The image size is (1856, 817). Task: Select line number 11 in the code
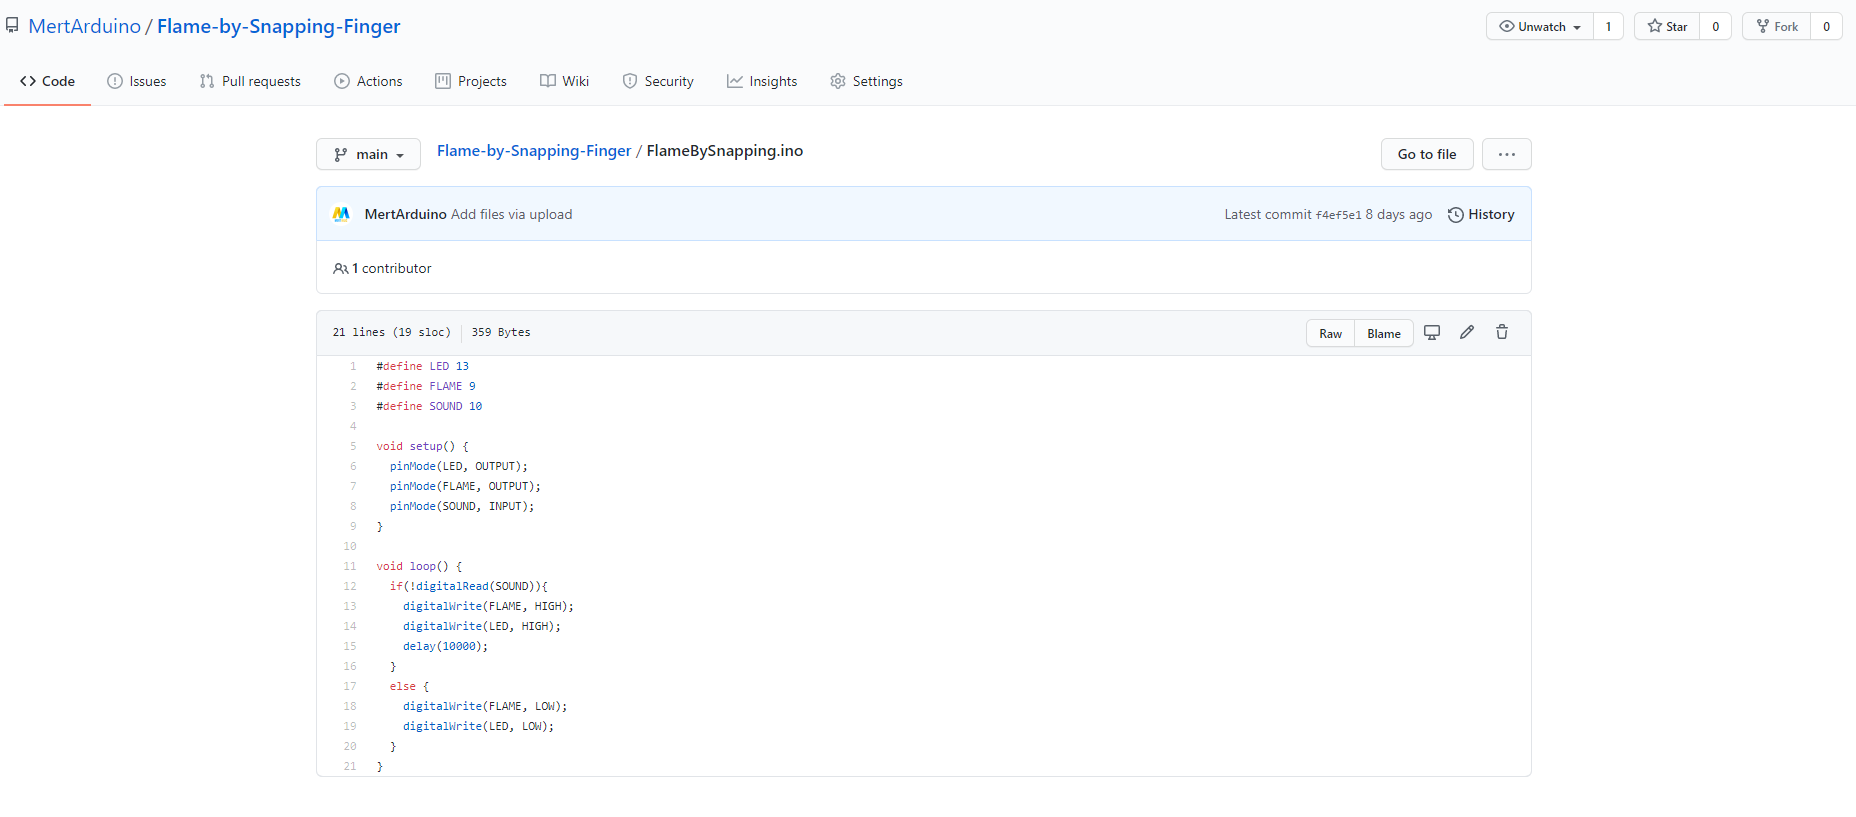(350, 566)
